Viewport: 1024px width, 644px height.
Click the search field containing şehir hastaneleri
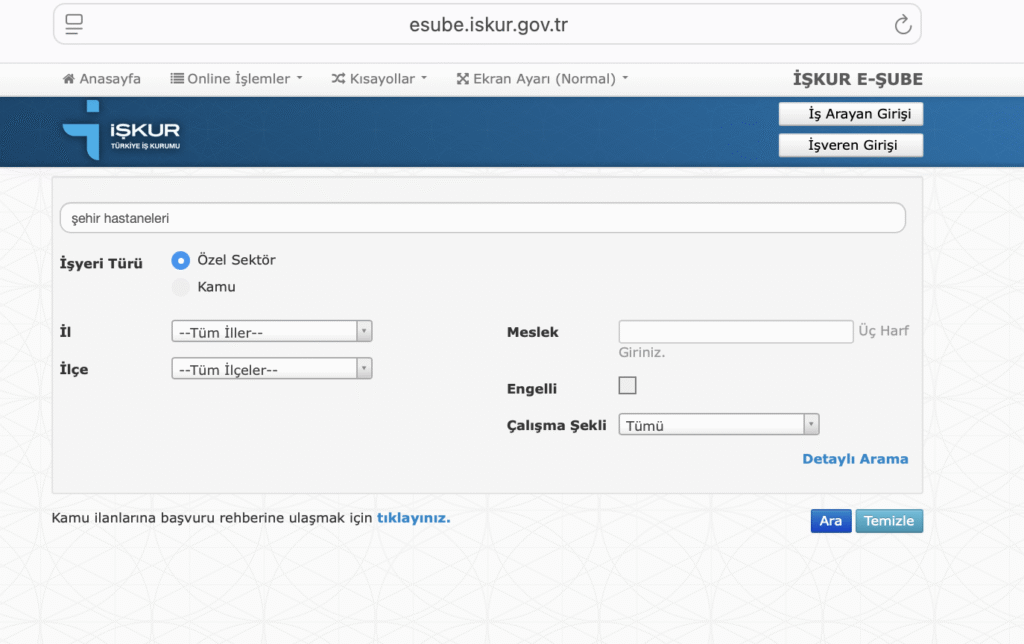483,218
